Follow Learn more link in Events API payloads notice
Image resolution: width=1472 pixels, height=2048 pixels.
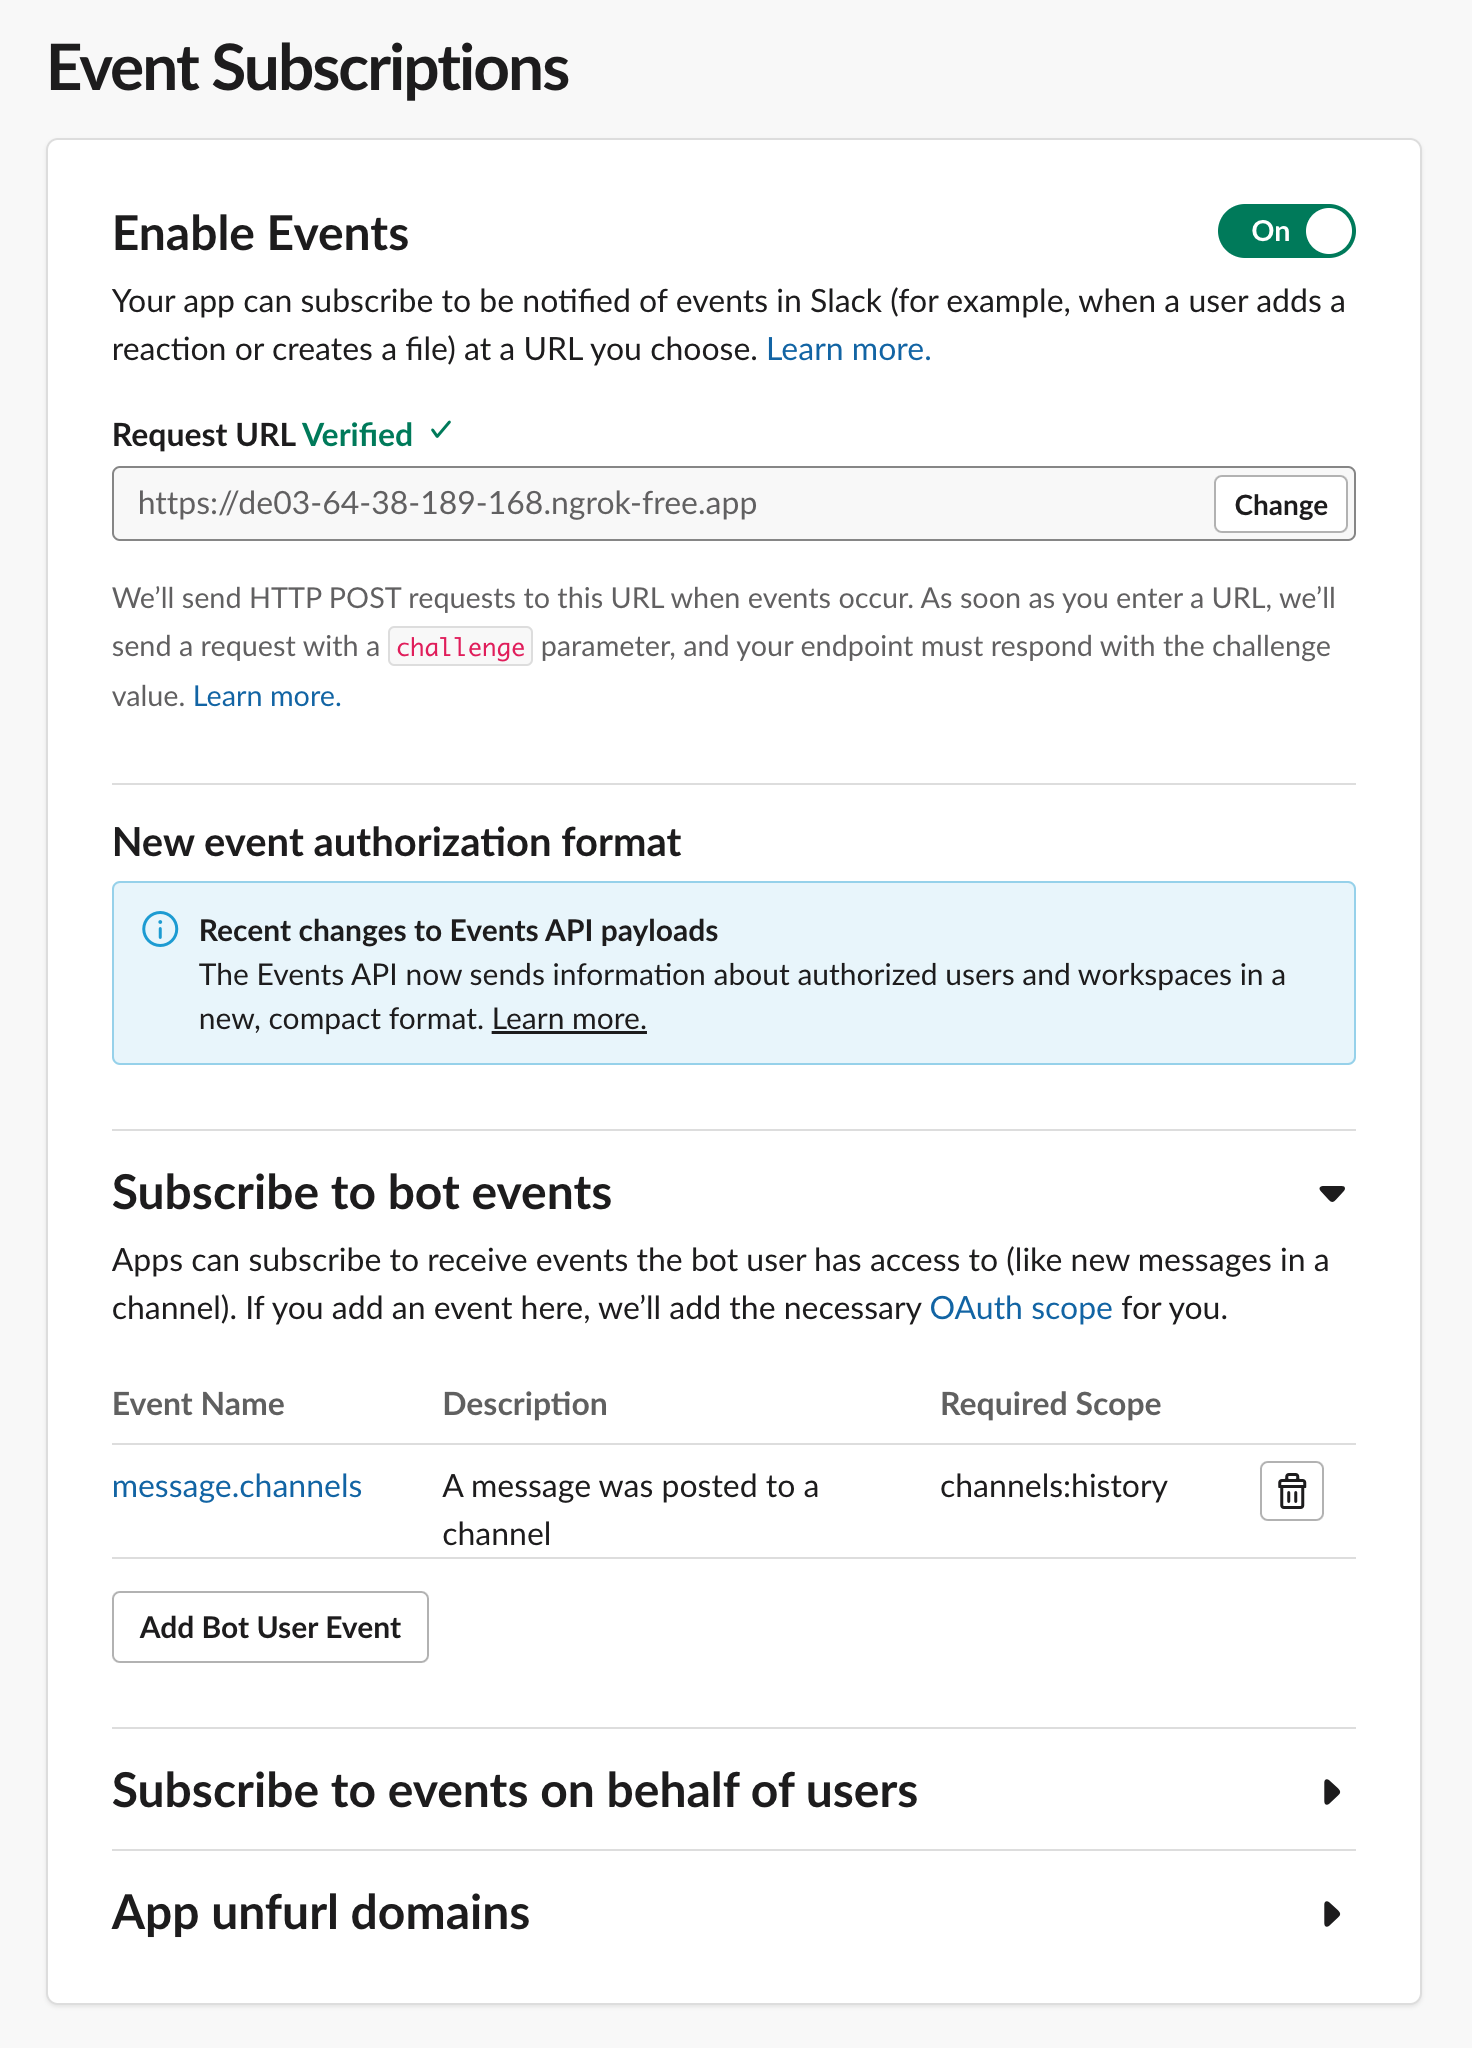(569, 1019)
